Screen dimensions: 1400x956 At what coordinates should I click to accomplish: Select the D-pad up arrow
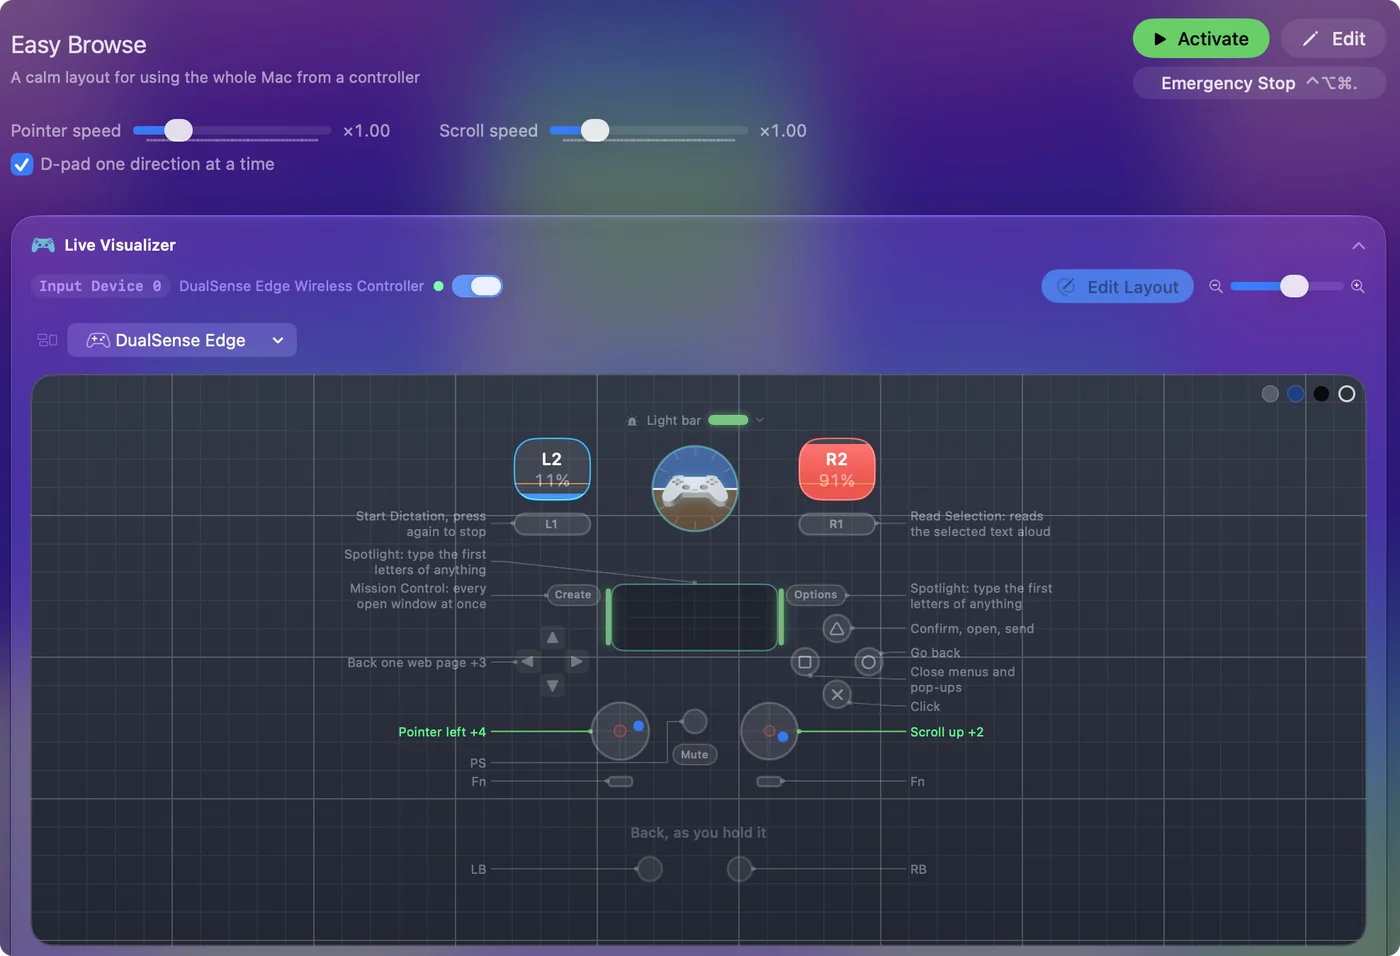pos(552,637)
